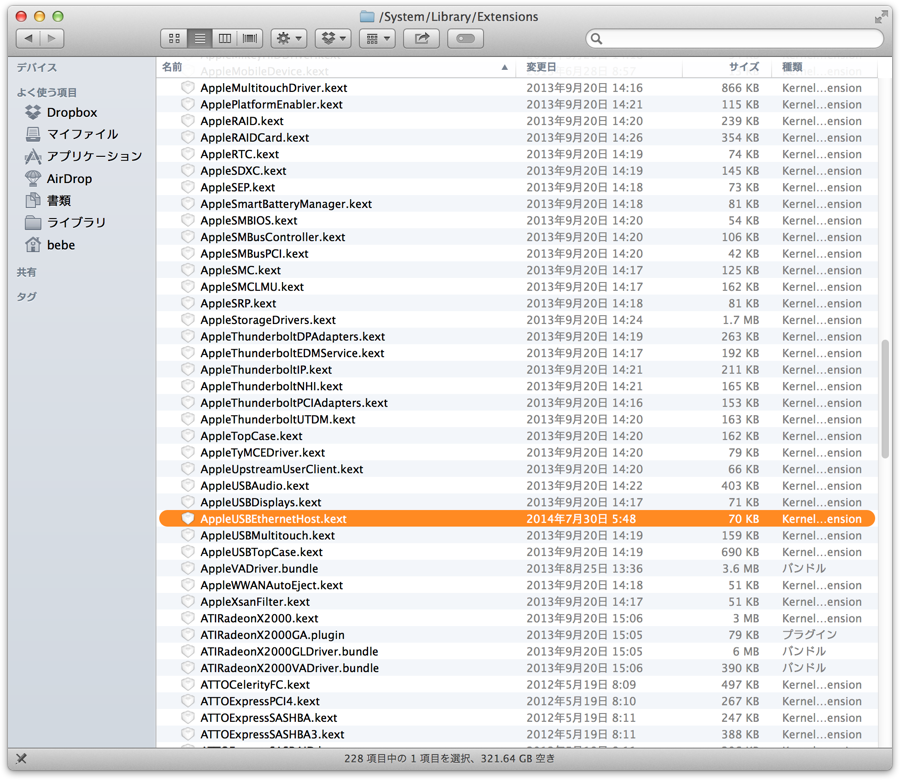
Task: Click the ATIRadeonX2000.kext file icon
Action: 188,618
